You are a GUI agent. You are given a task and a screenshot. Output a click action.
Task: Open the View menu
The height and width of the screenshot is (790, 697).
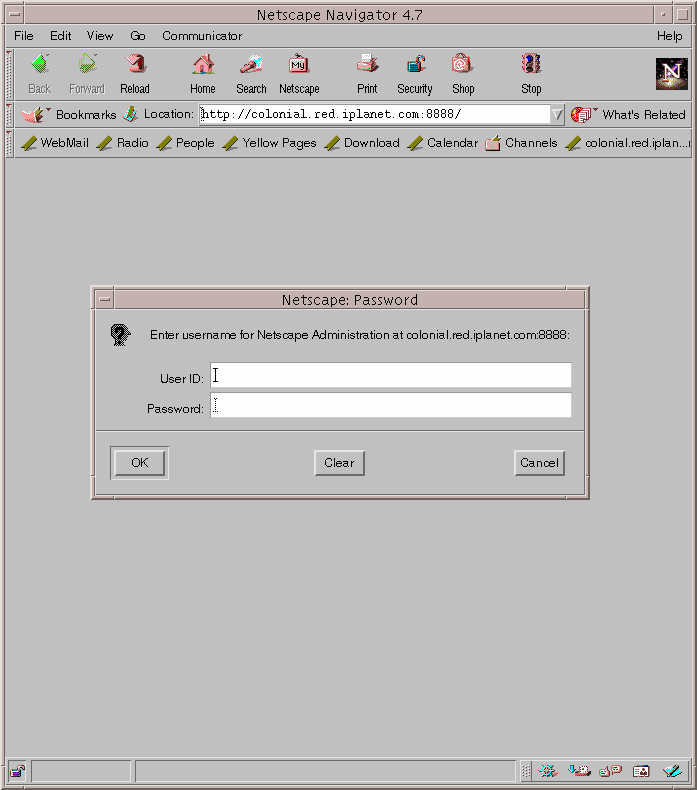click(x=100, y=36)
